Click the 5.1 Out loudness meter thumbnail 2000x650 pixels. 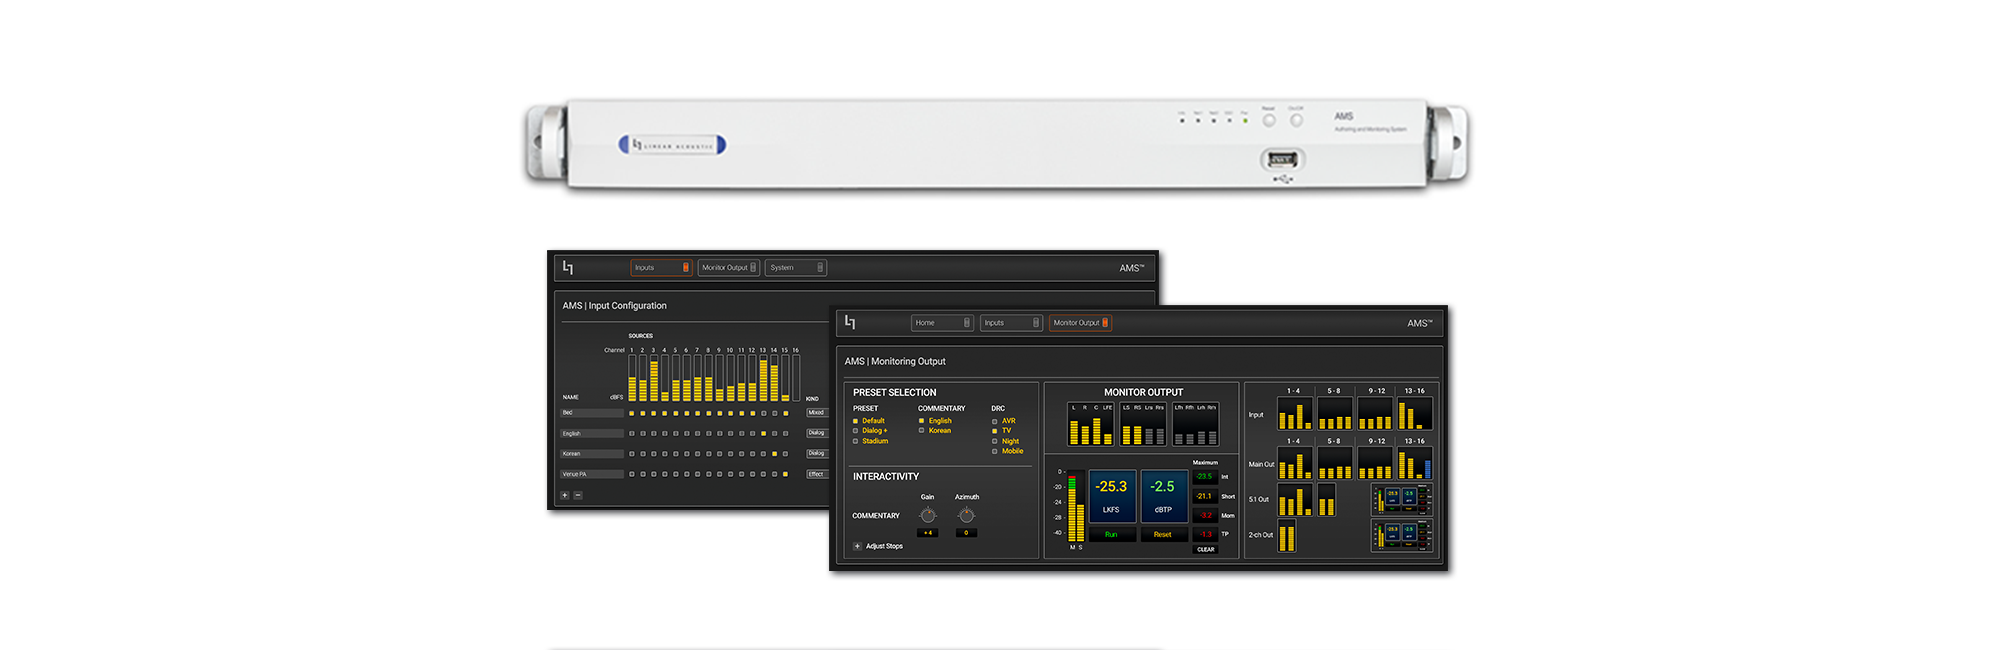click(1402, 499)
